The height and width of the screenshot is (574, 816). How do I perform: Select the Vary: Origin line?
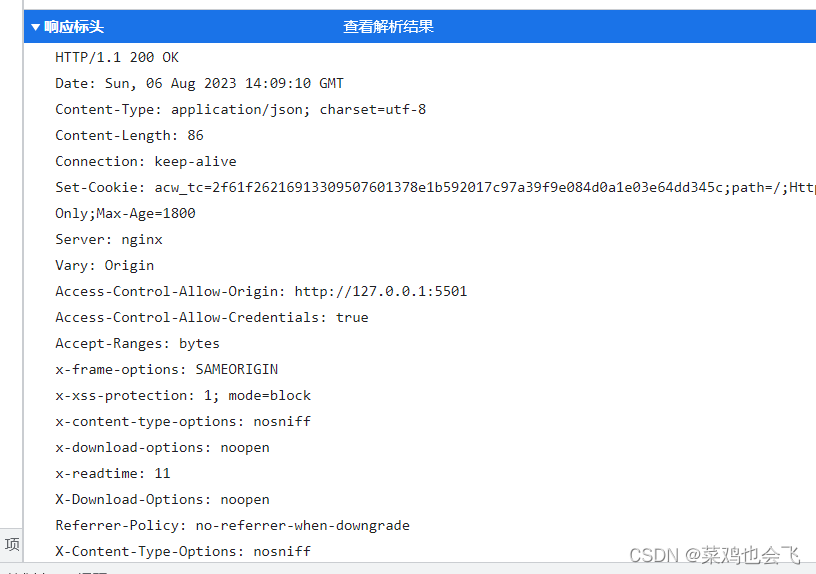105,265
